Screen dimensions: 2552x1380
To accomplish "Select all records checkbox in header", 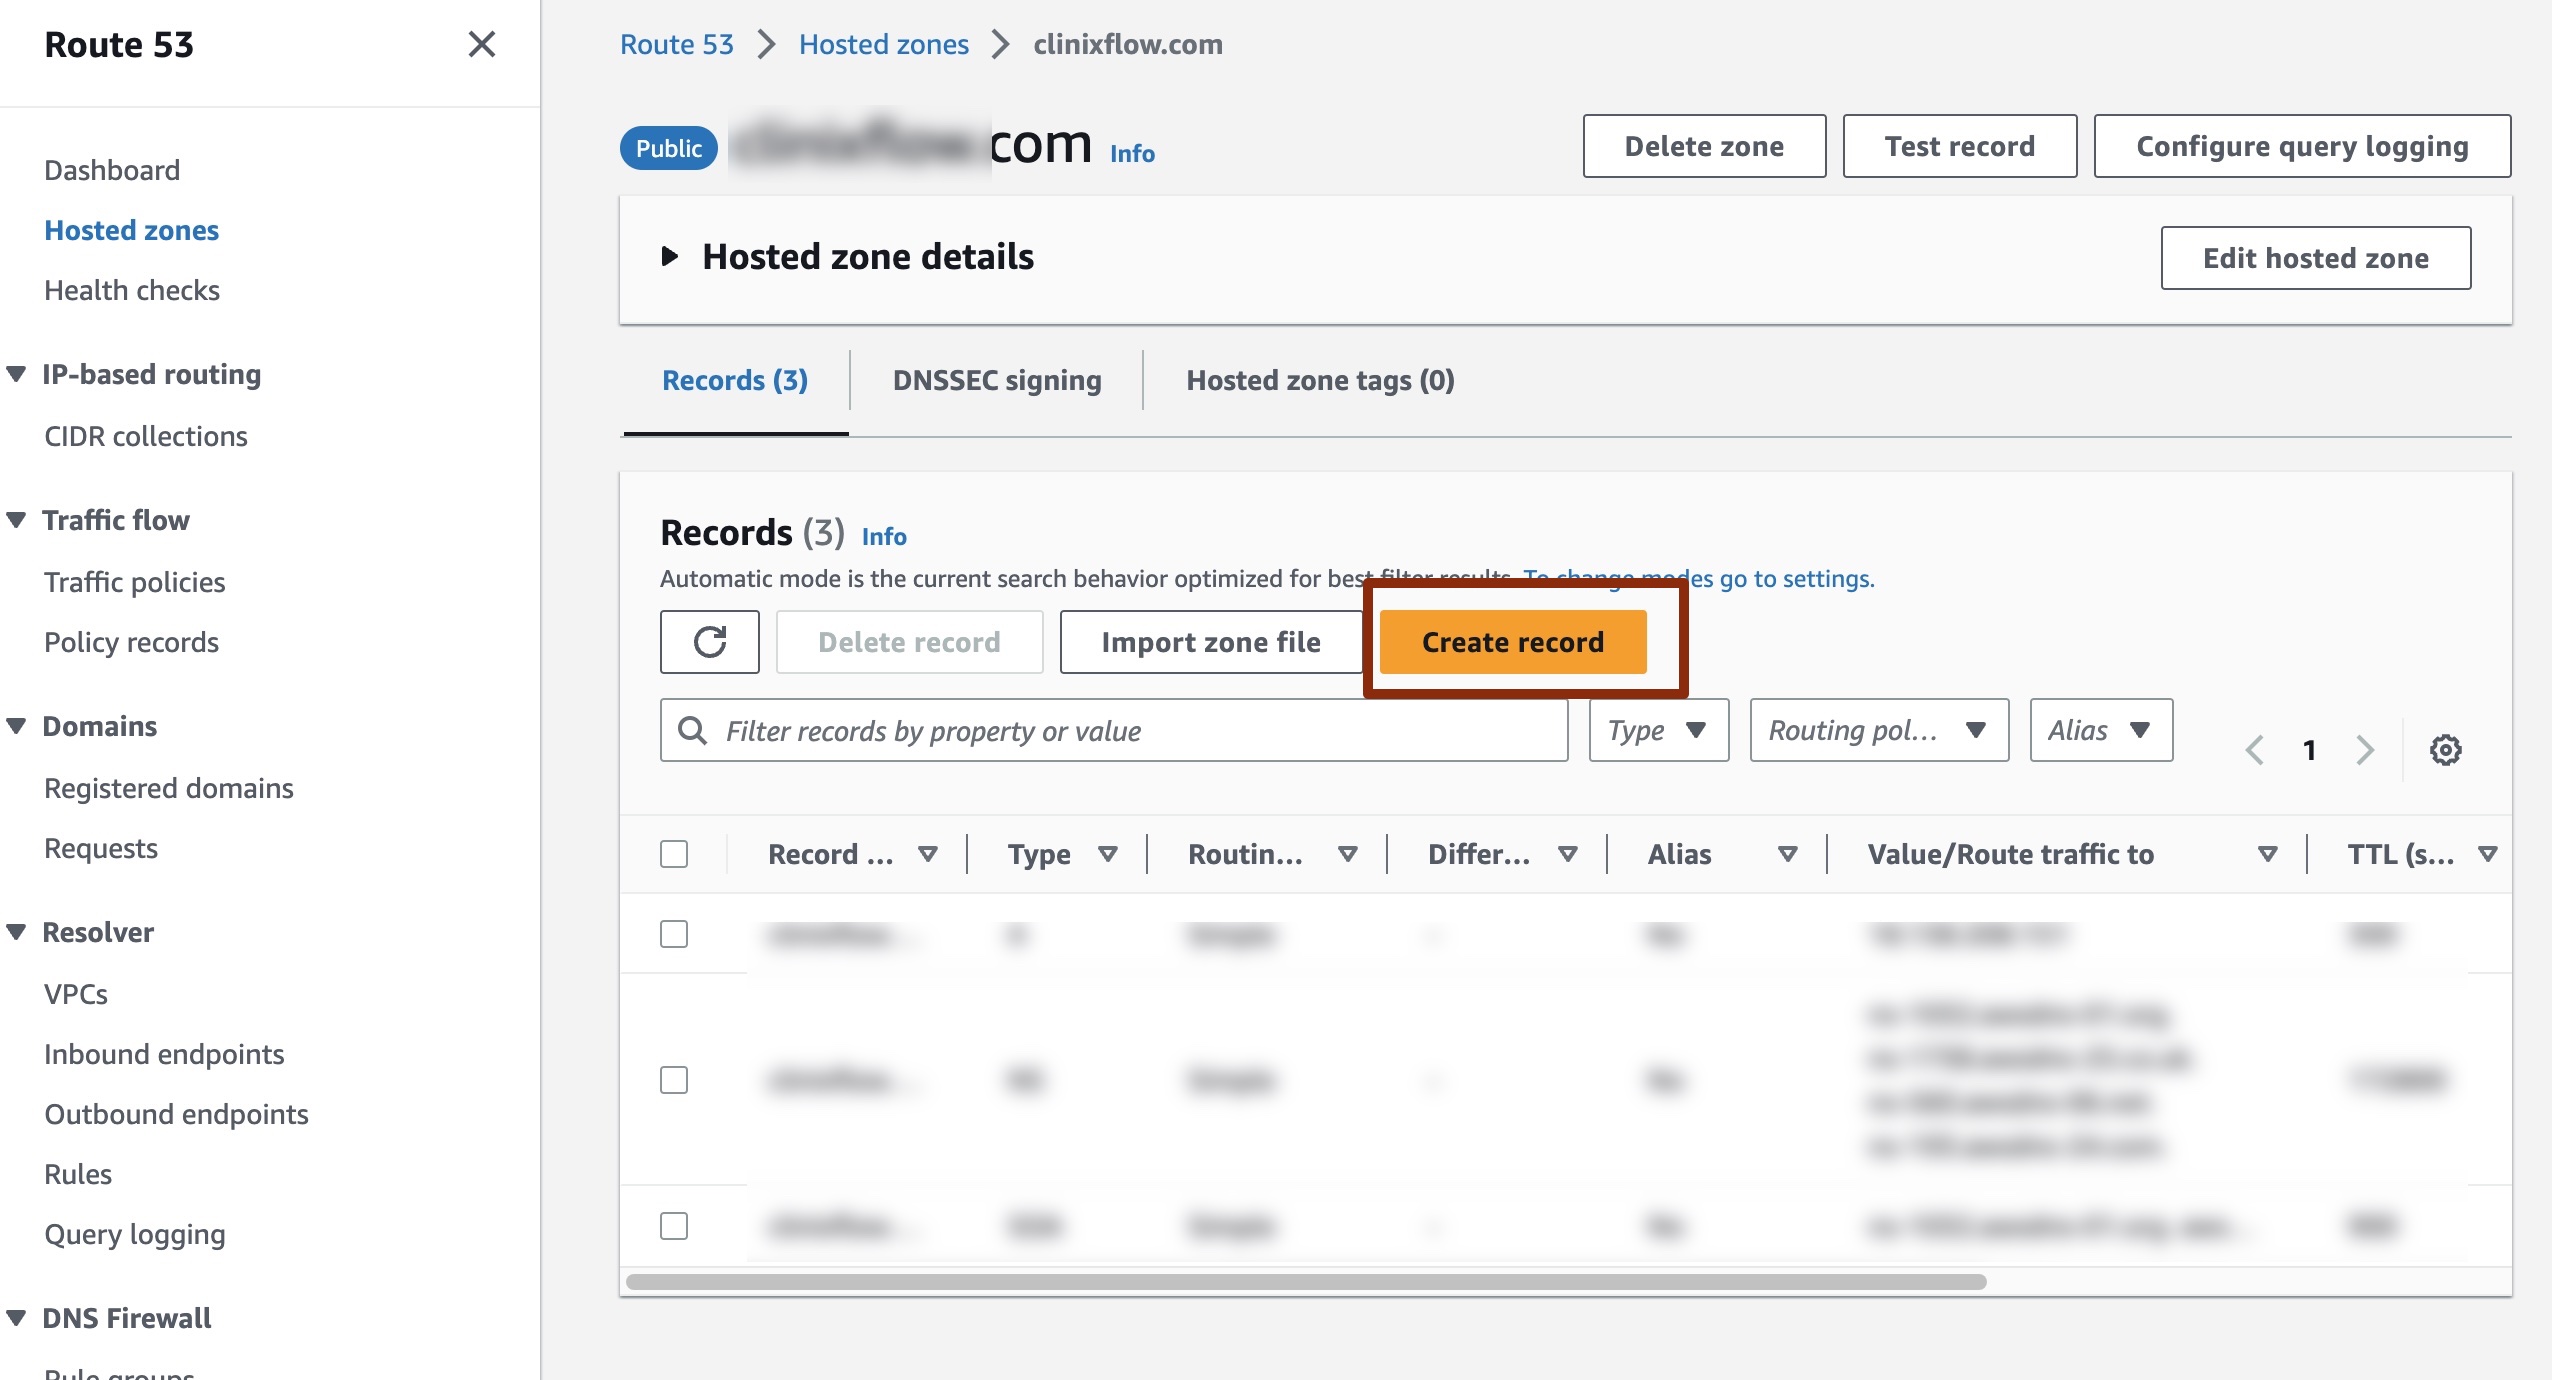I will [674, 854].
